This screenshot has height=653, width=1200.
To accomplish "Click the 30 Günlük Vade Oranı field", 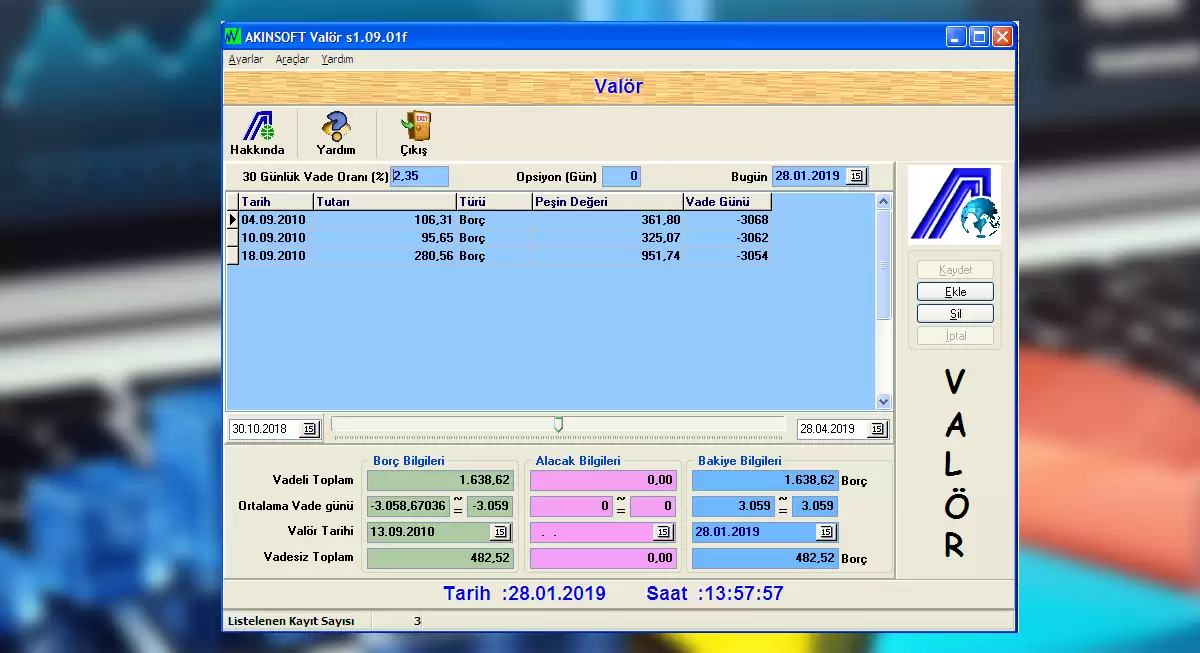I will (x=419, y=177).
